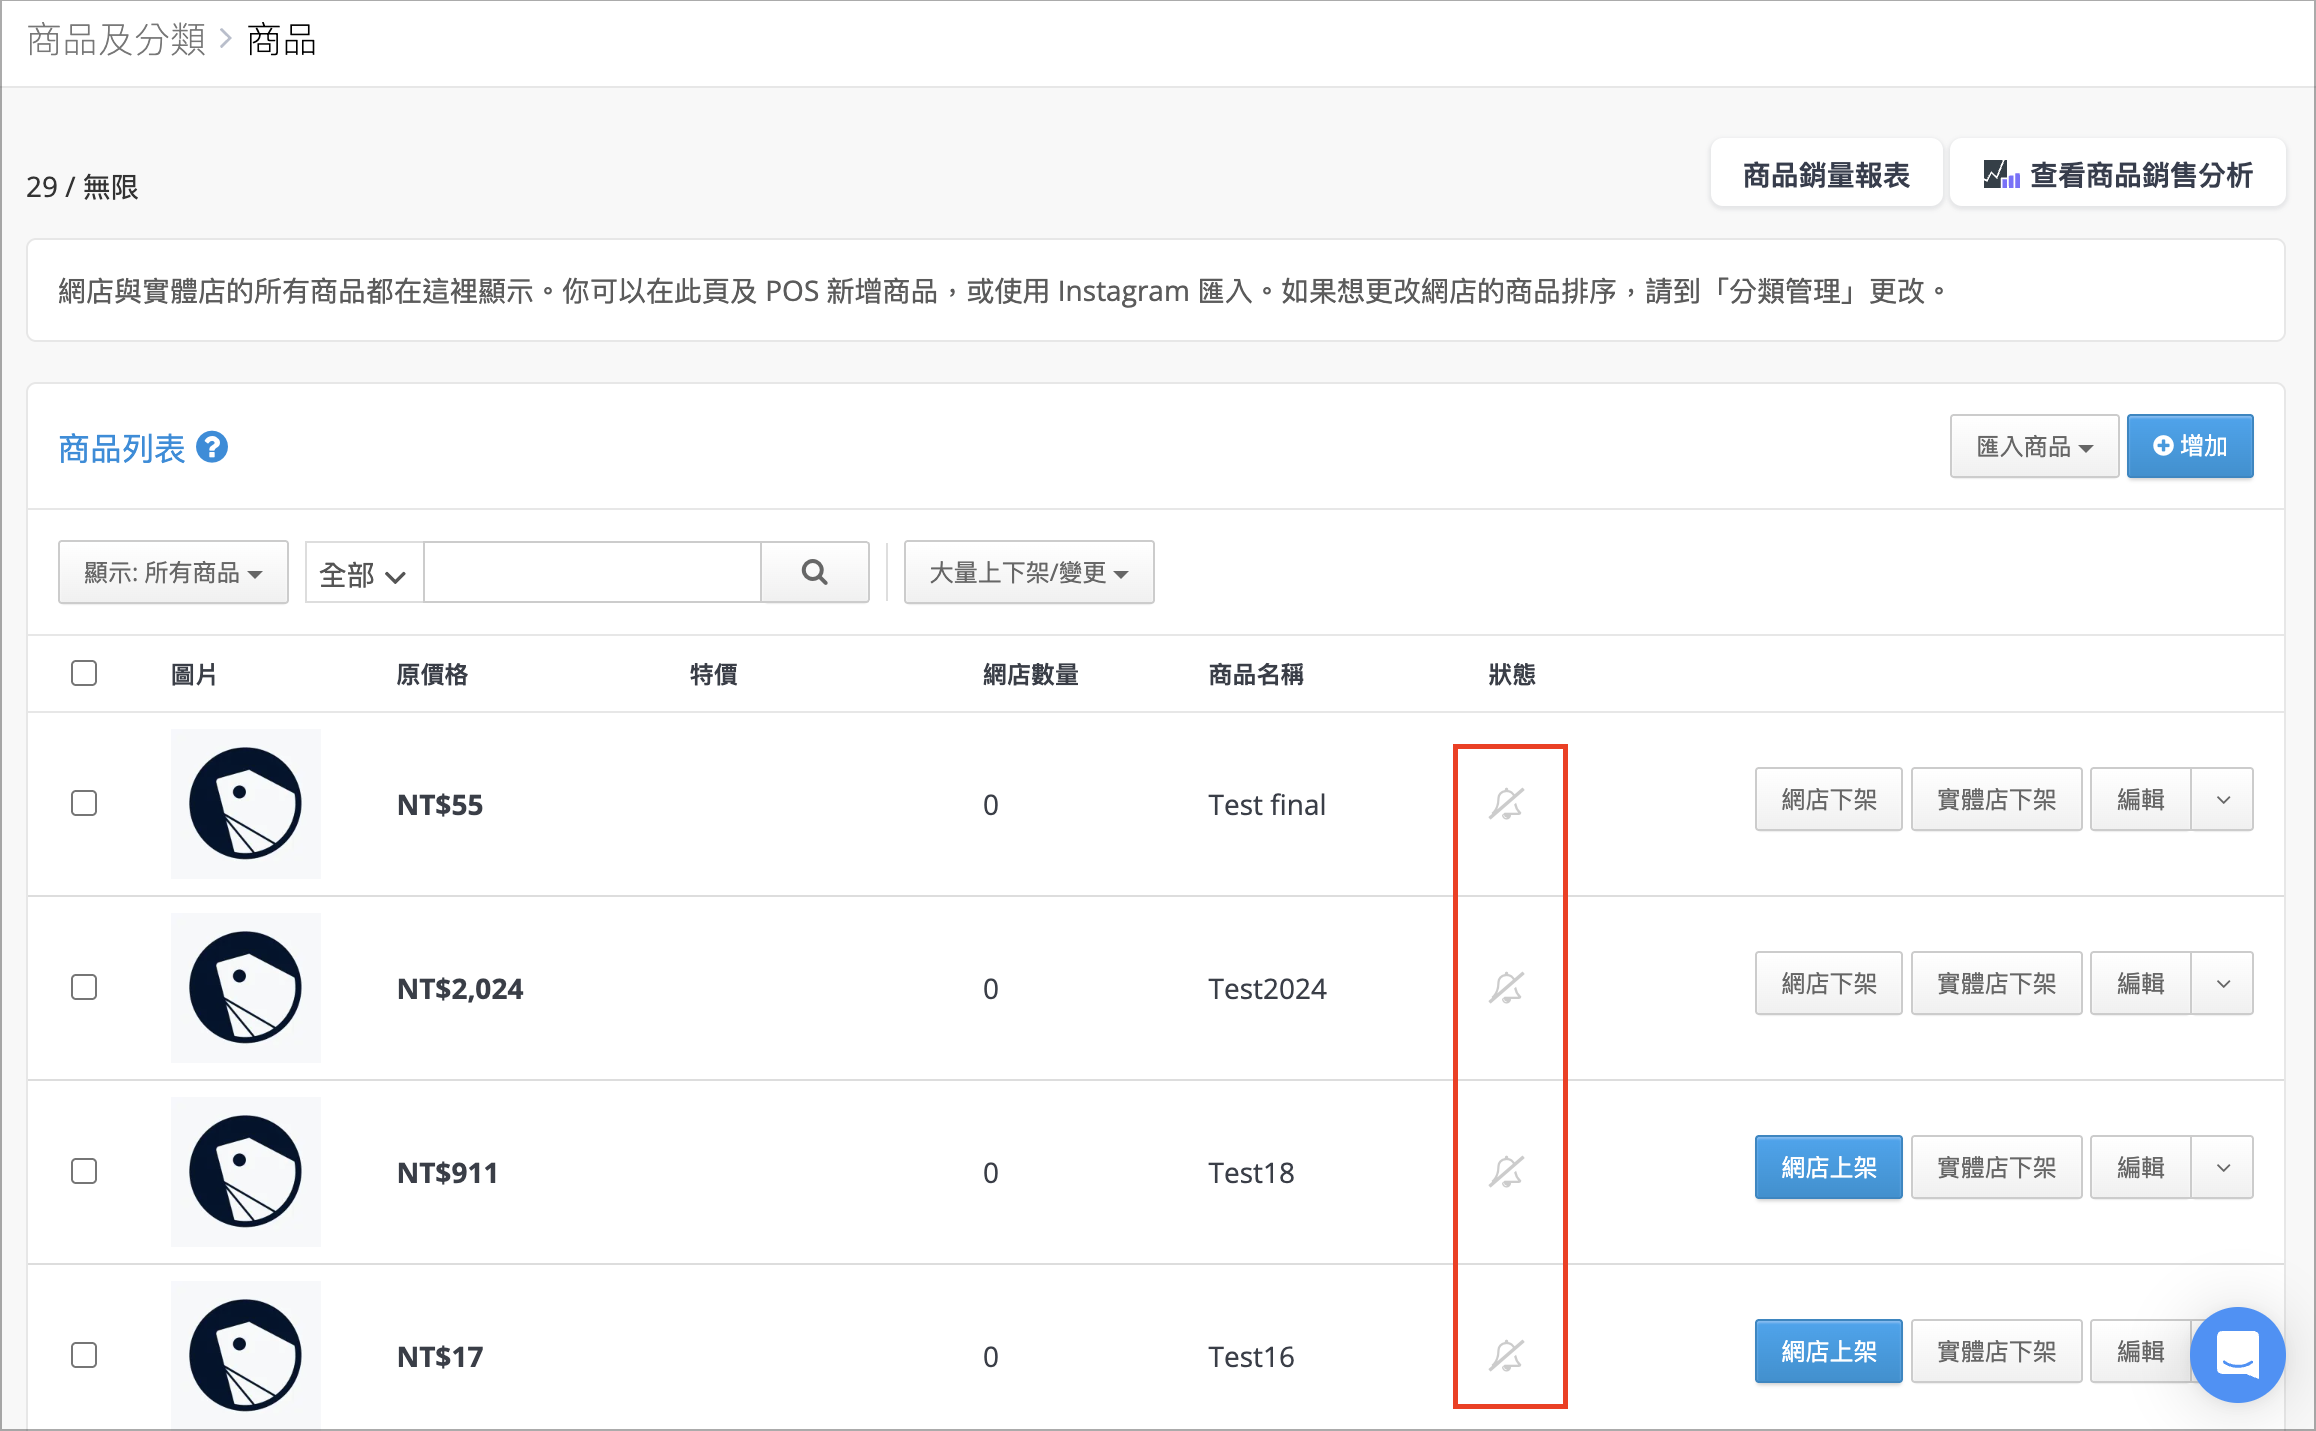Click the search magnifier icon button
Viewport: 2316px width, 1431px height.
coord(815,572)
